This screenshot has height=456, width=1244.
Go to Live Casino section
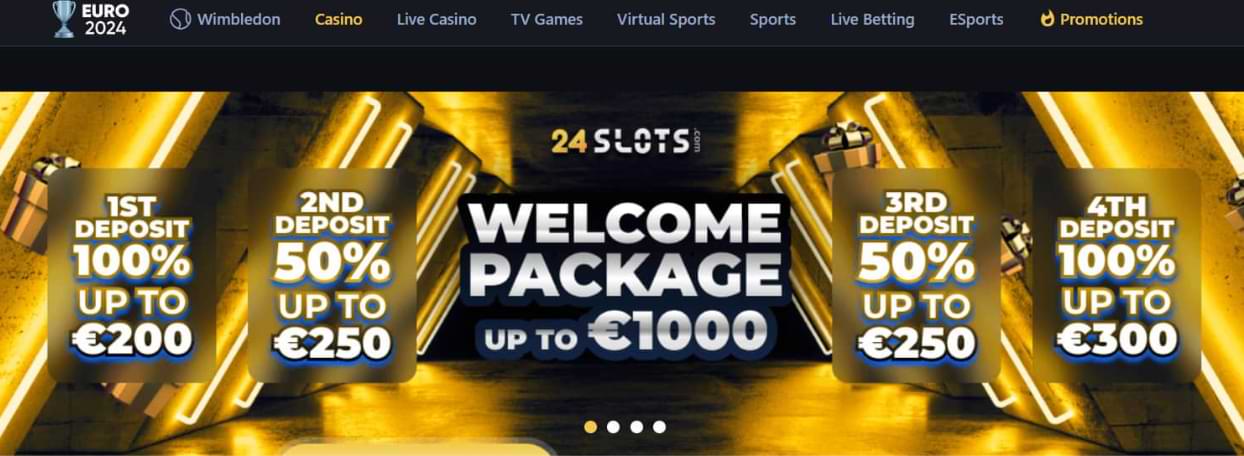coord(436,19)
